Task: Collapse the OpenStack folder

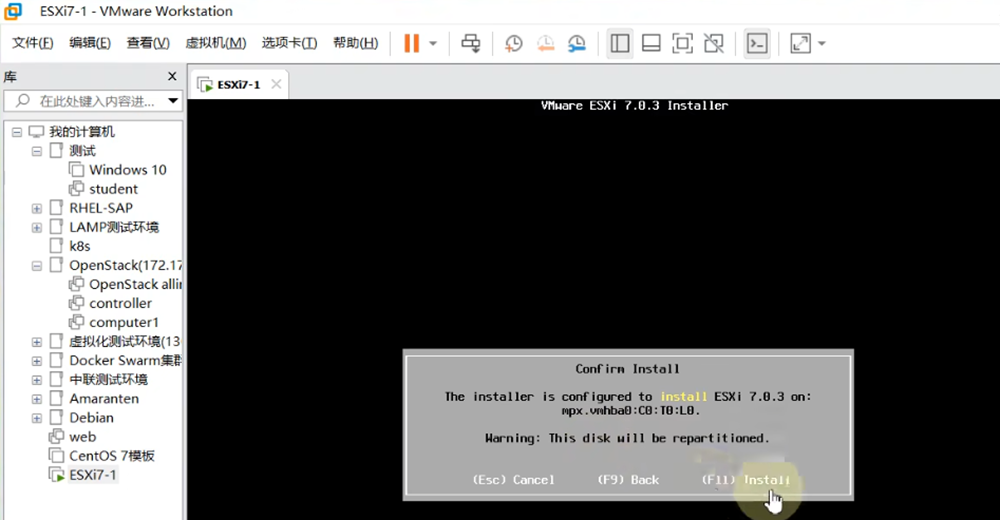Action: point(36,265)
